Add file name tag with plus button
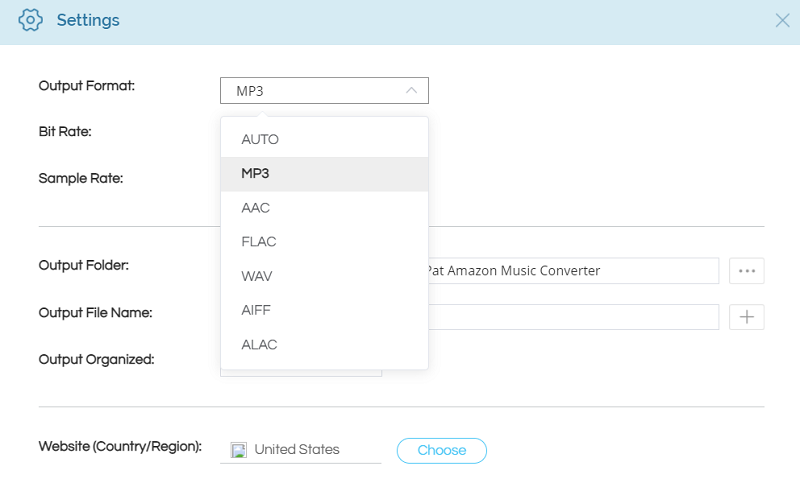This screenshot has height=491, width=800. coord(747,317)
